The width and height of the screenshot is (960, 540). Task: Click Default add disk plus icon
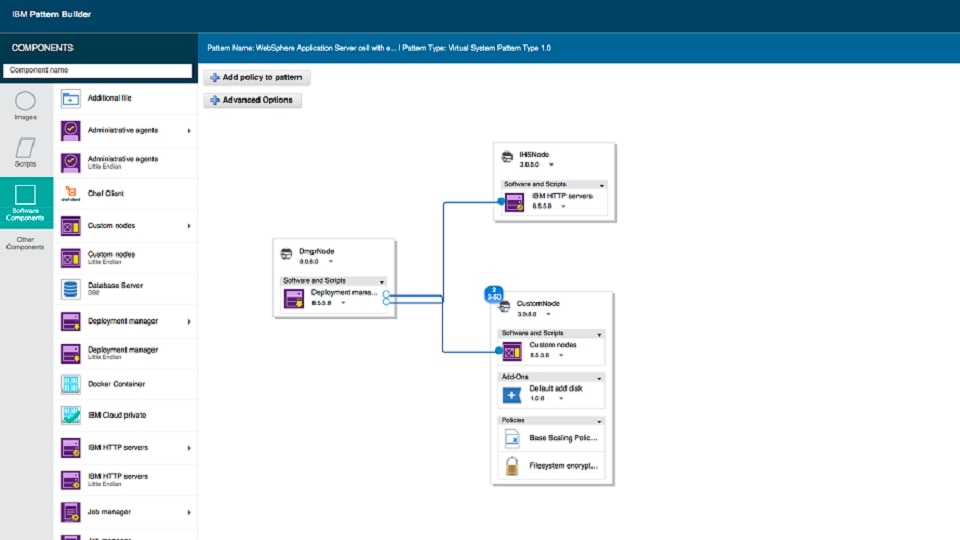tap(512, 395)
